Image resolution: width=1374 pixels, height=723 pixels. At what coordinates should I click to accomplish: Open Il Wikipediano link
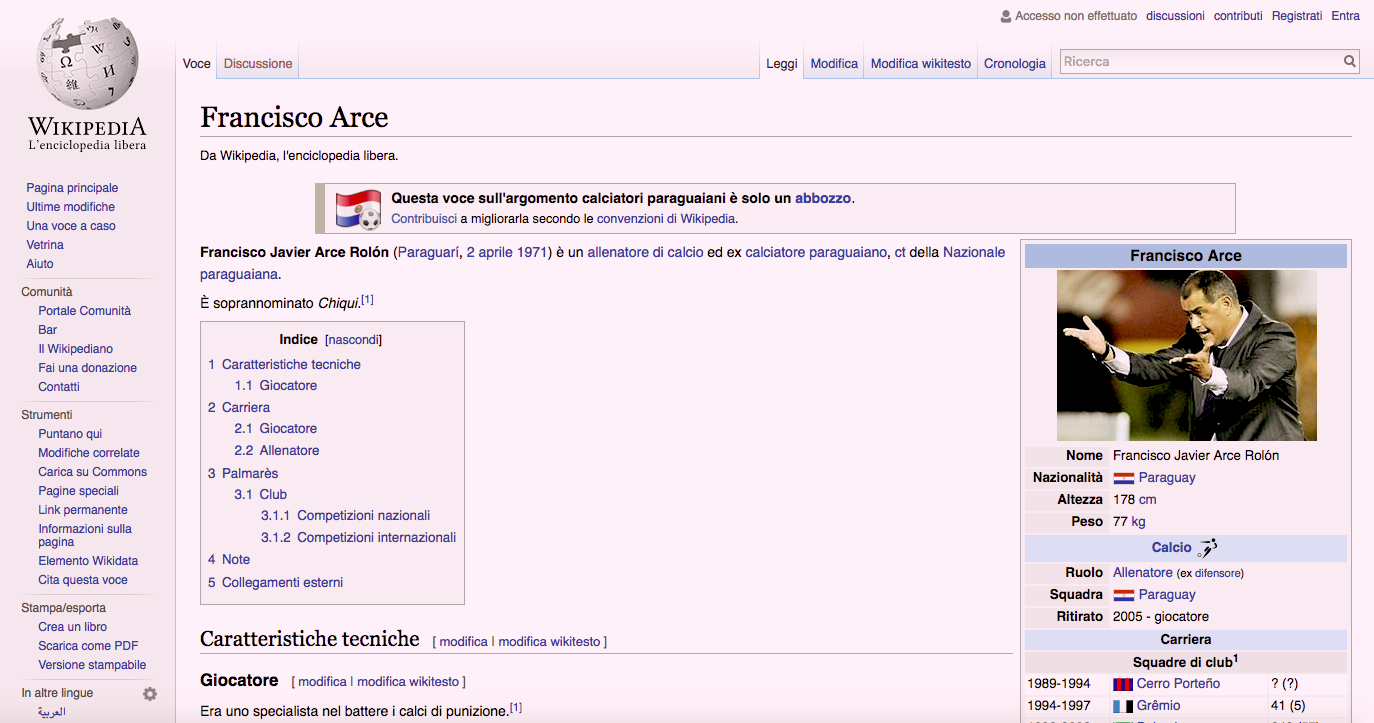click(76, 349)
